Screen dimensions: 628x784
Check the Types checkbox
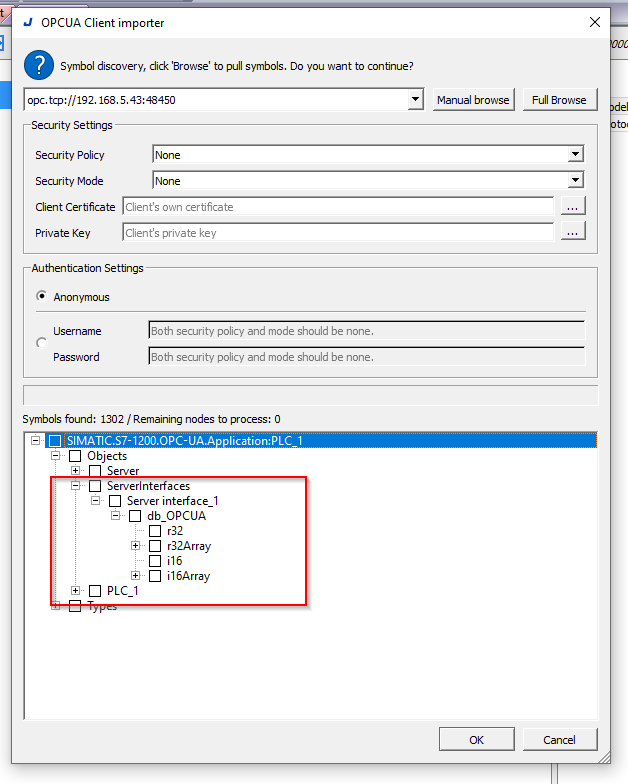(x=75, y=606)
